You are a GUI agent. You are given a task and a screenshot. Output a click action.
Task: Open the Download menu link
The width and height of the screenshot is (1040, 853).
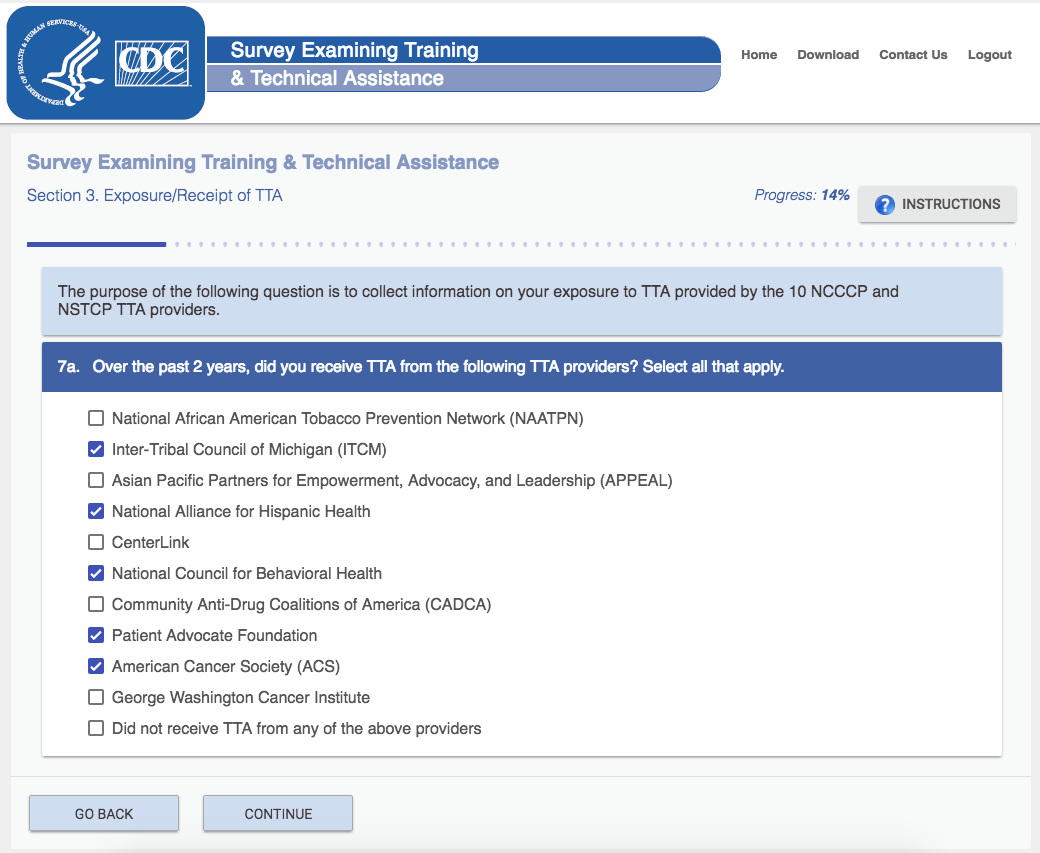pos(828,55)
